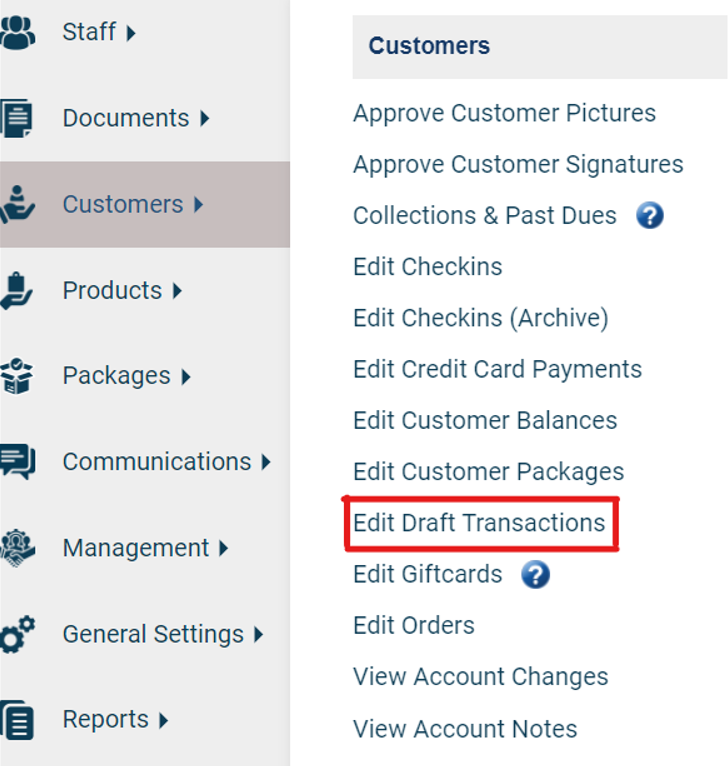Click the General Settings gears icon
The height and width of the screenshot is (766, 728).
[x=17, y=634]
